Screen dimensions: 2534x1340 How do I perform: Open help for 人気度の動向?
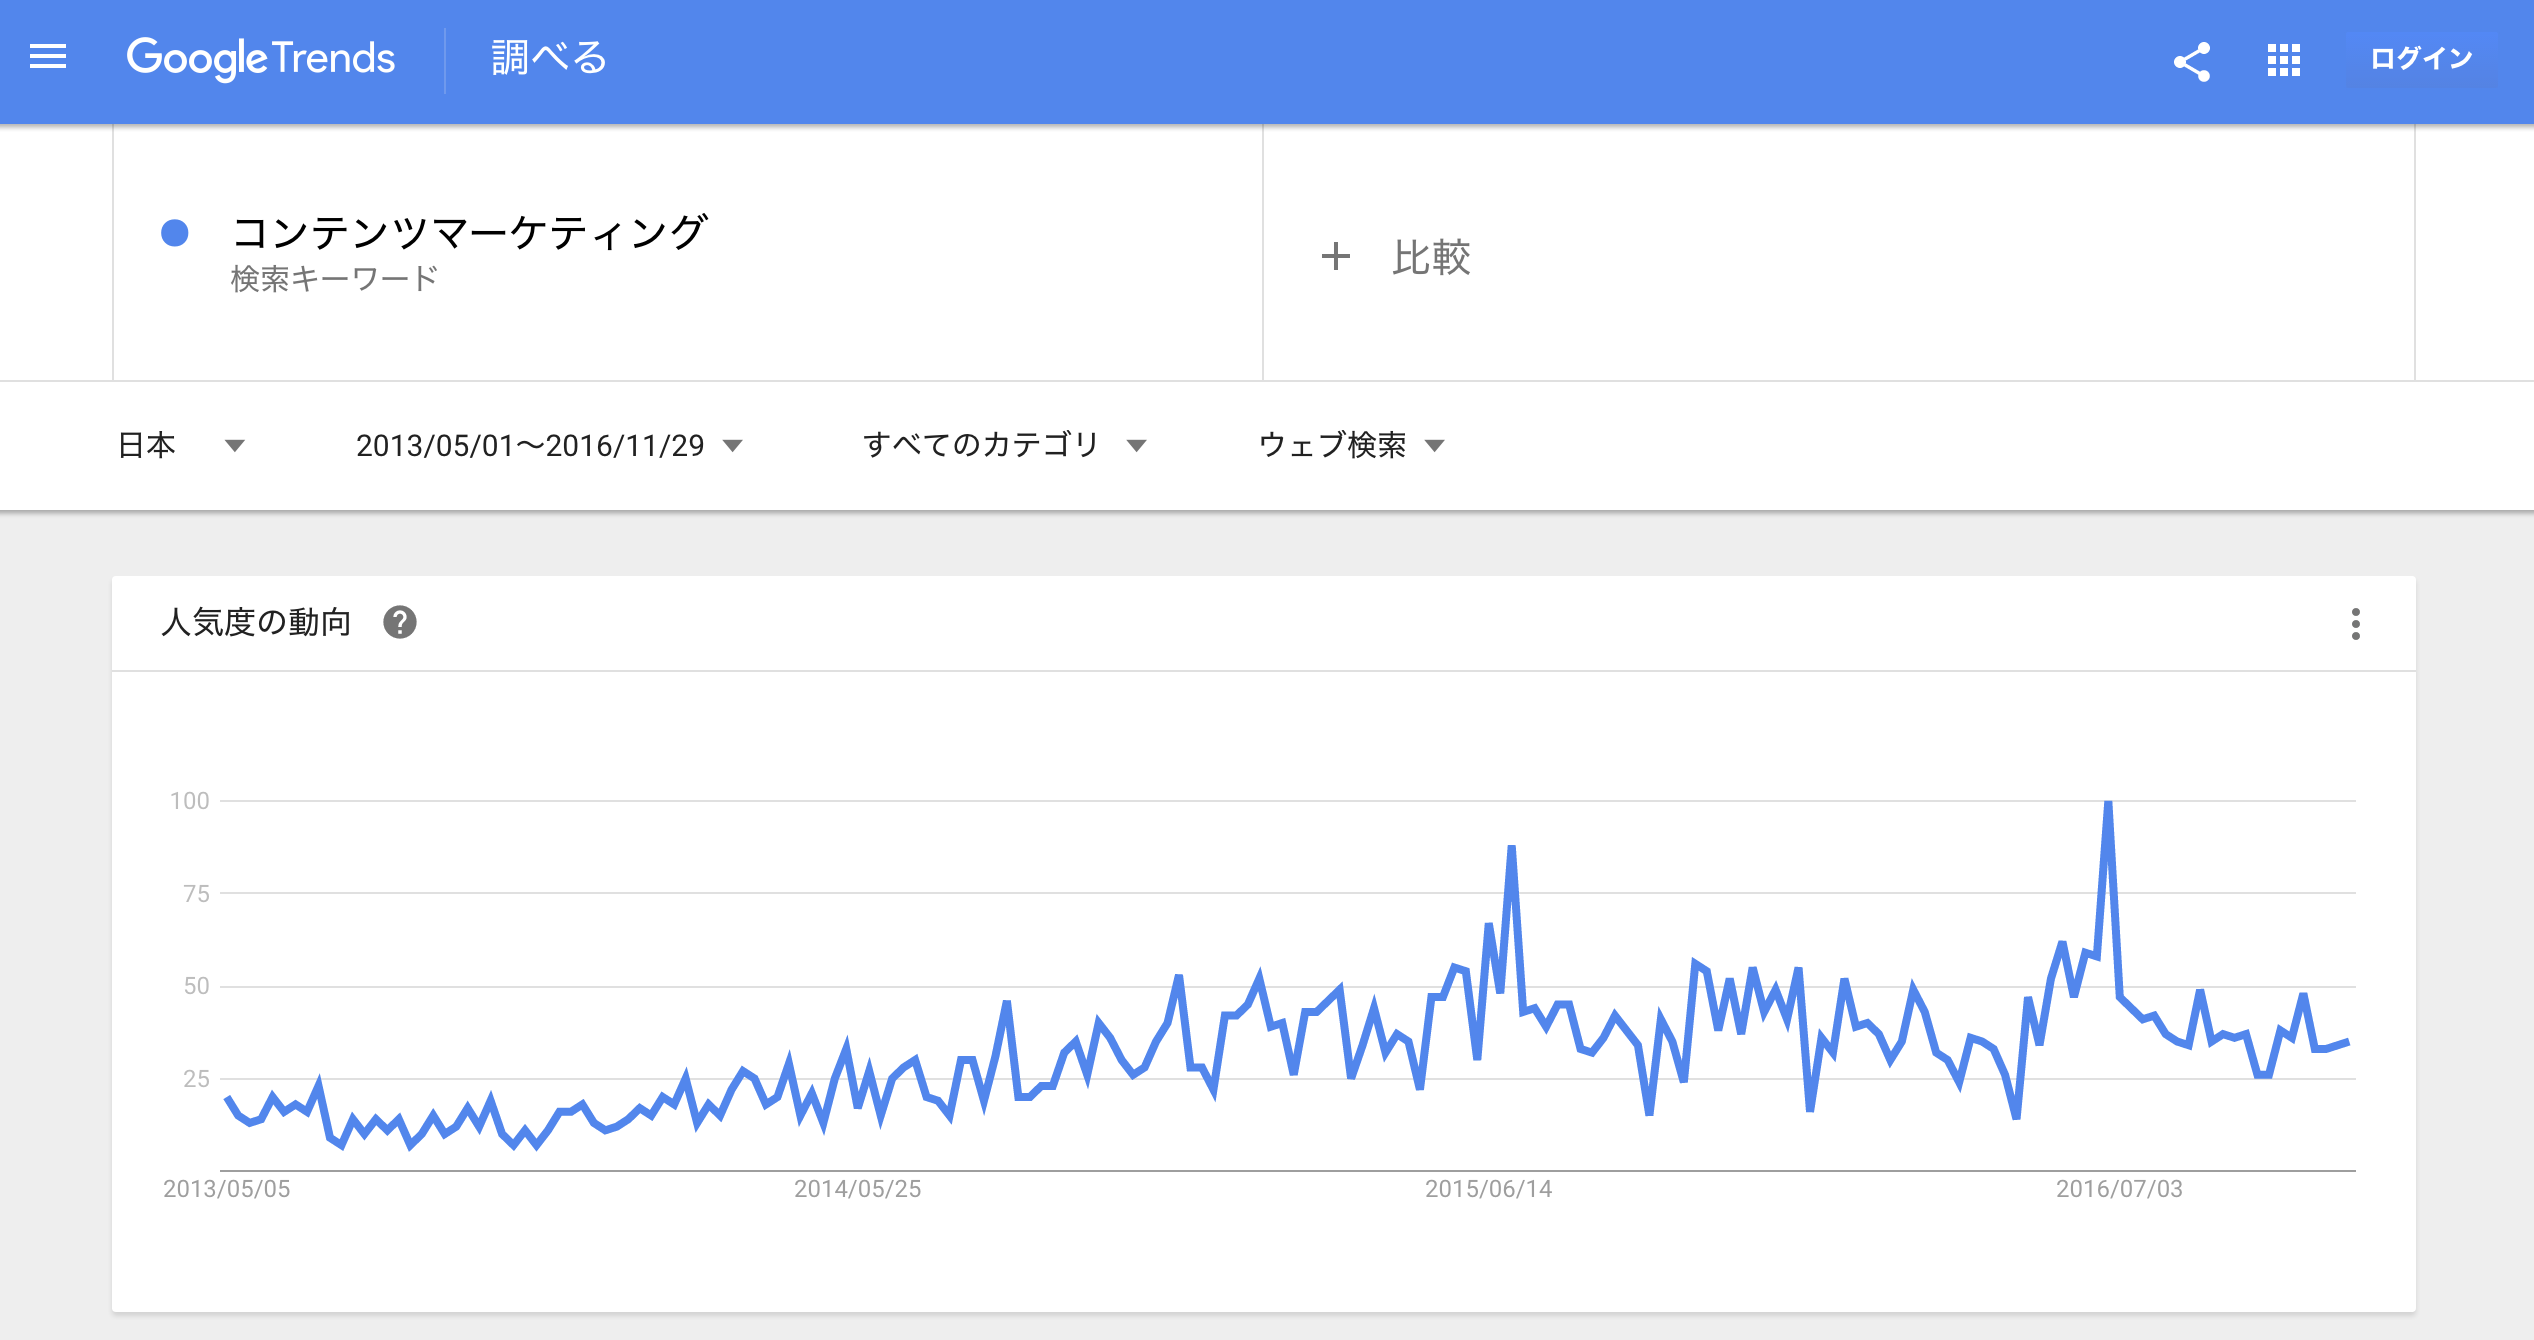(x=400, y=622)
